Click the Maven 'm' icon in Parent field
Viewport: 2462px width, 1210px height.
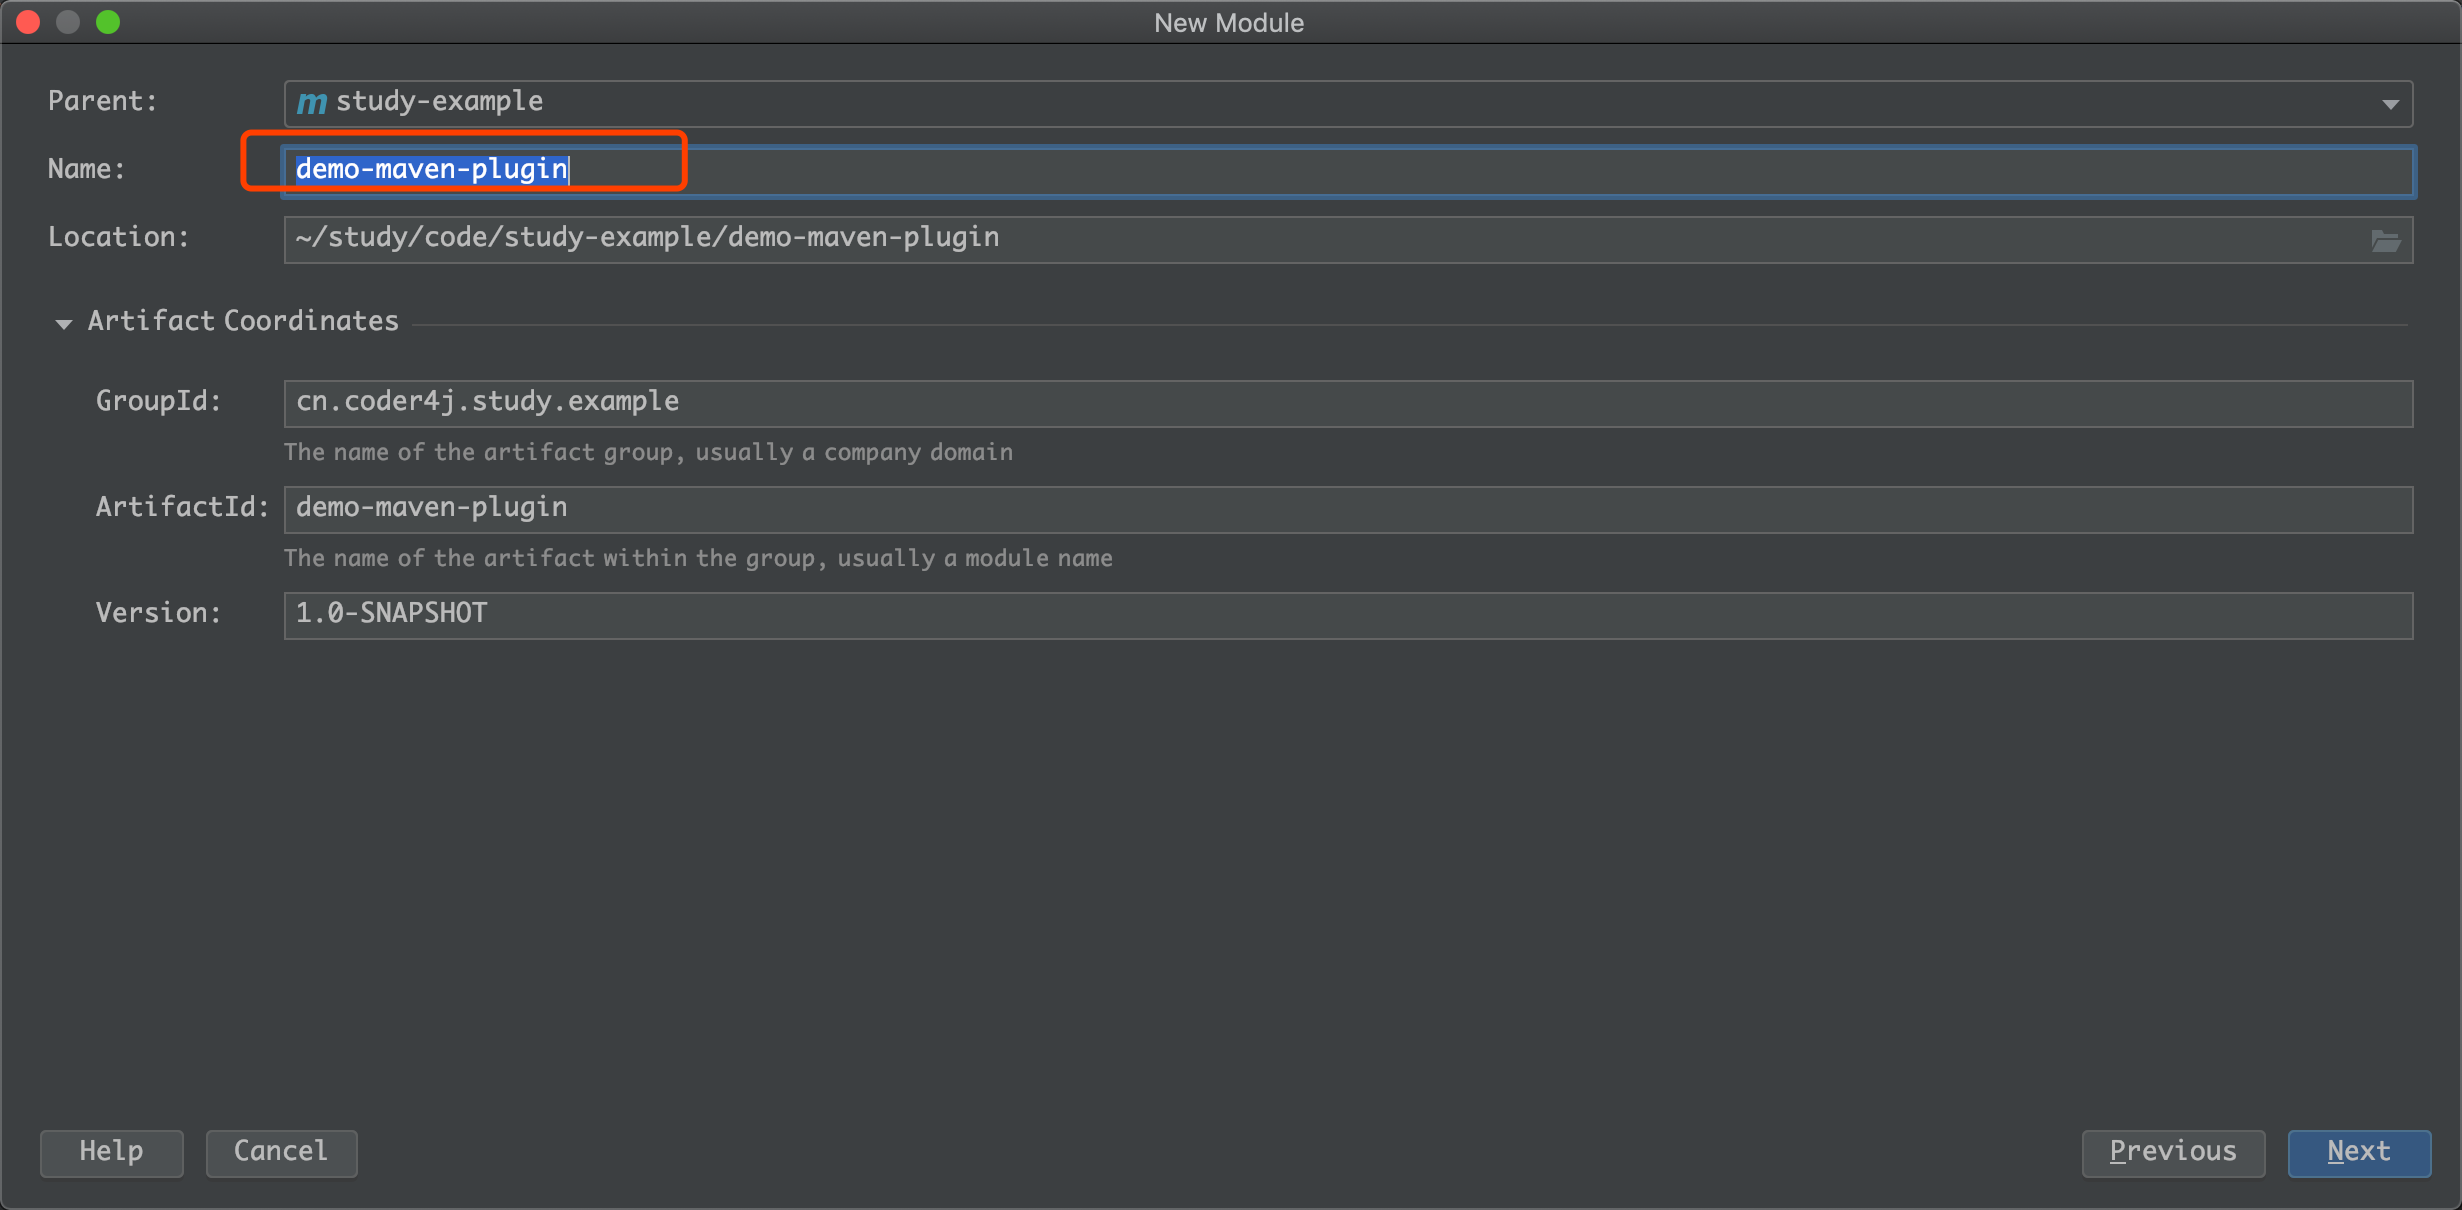coord(311,103)
